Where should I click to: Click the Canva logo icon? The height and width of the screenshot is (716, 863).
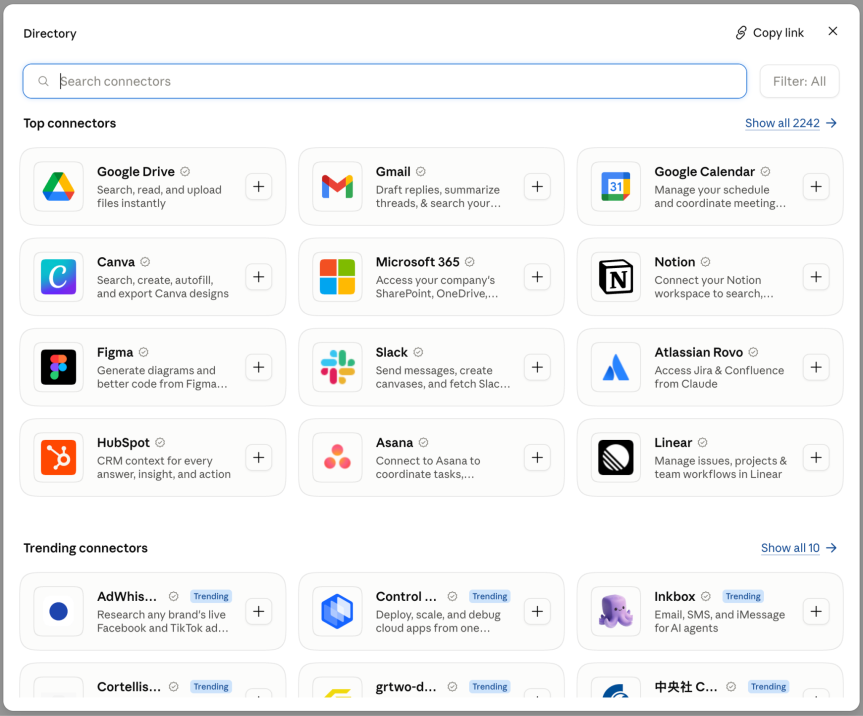point(58,277)
